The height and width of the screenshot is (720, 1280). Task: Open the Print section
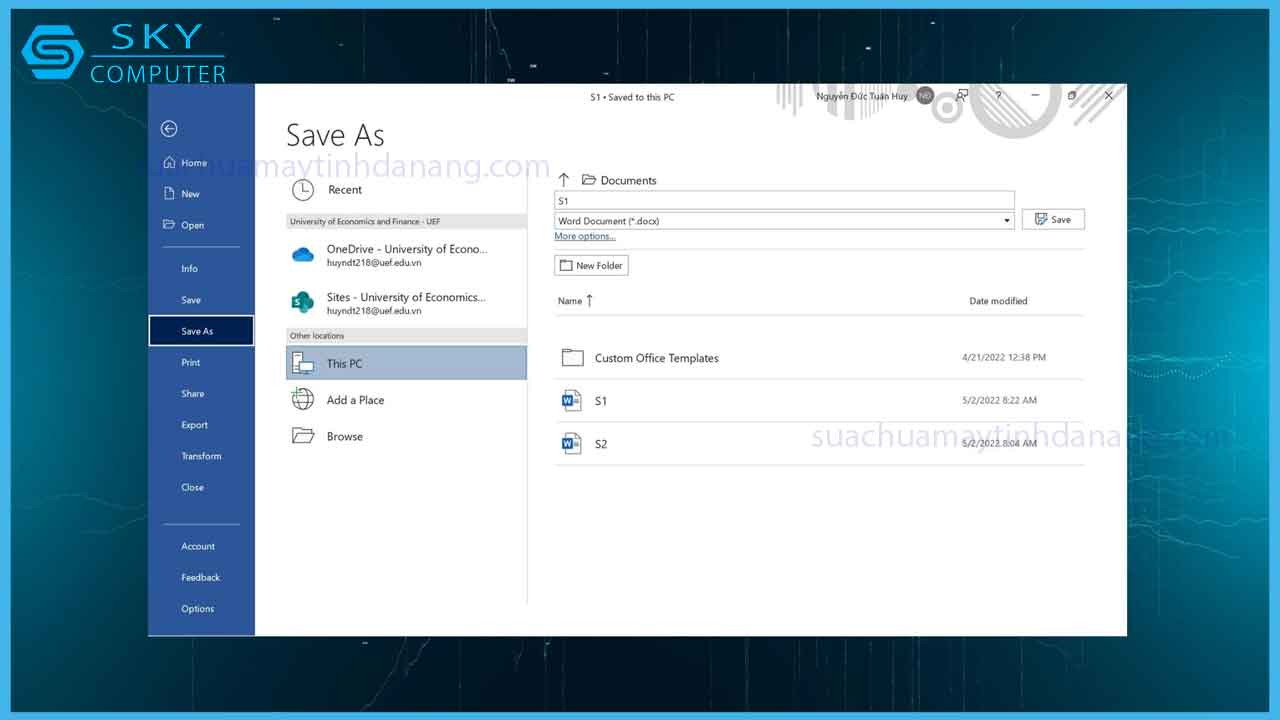190,362
